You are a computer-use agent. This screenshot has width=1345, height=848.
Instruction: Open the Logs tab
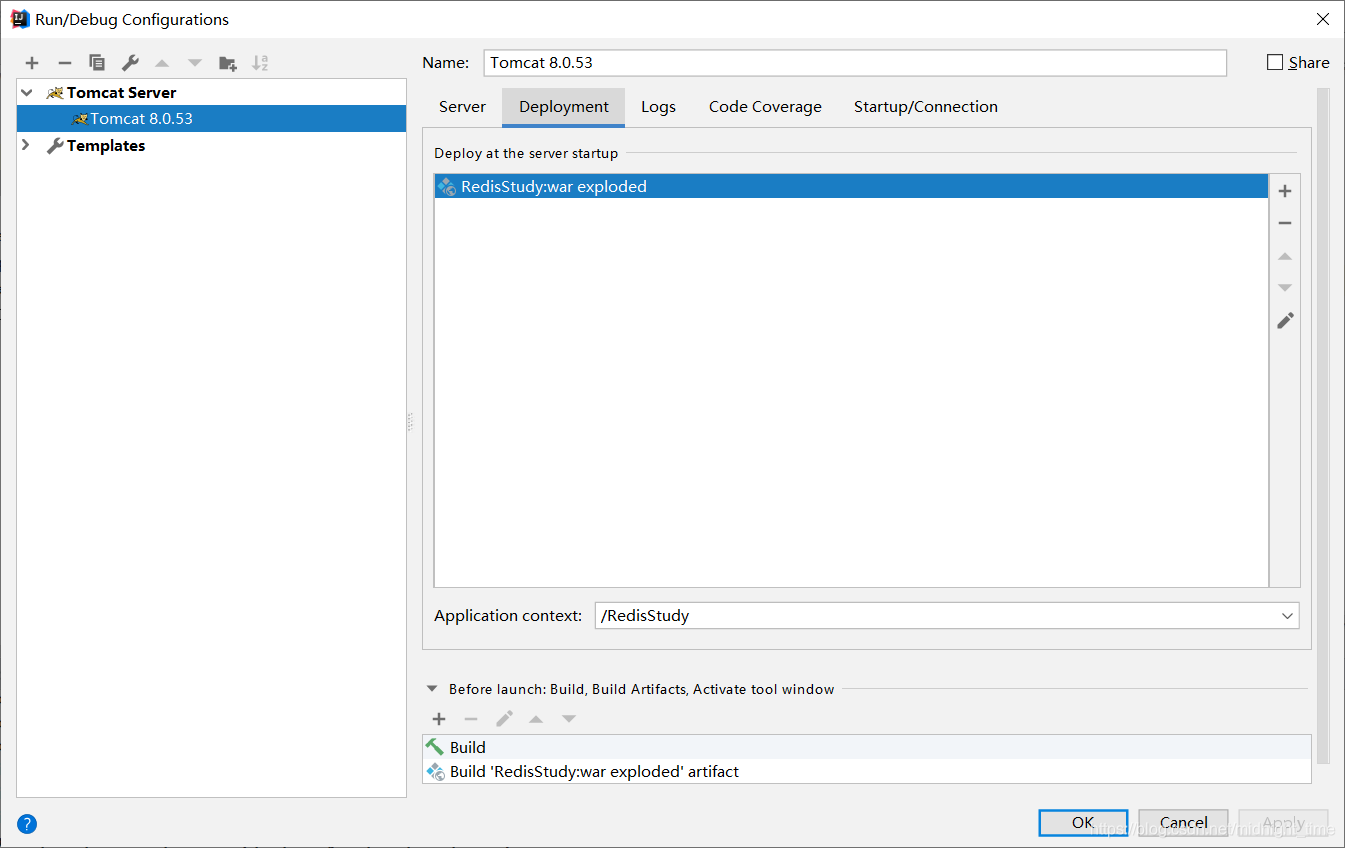(x=658, y=107)
